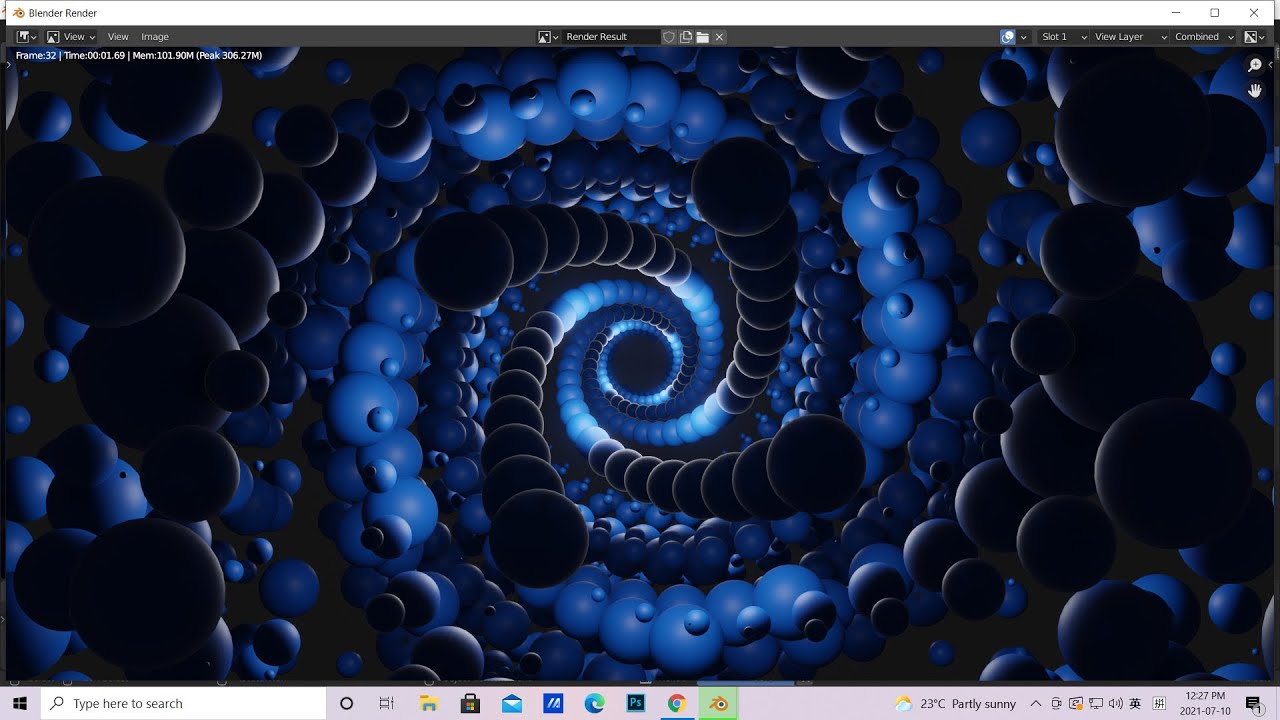Click the Blender taskbar icon
1280x720 pixels.
tap(718, 703)
